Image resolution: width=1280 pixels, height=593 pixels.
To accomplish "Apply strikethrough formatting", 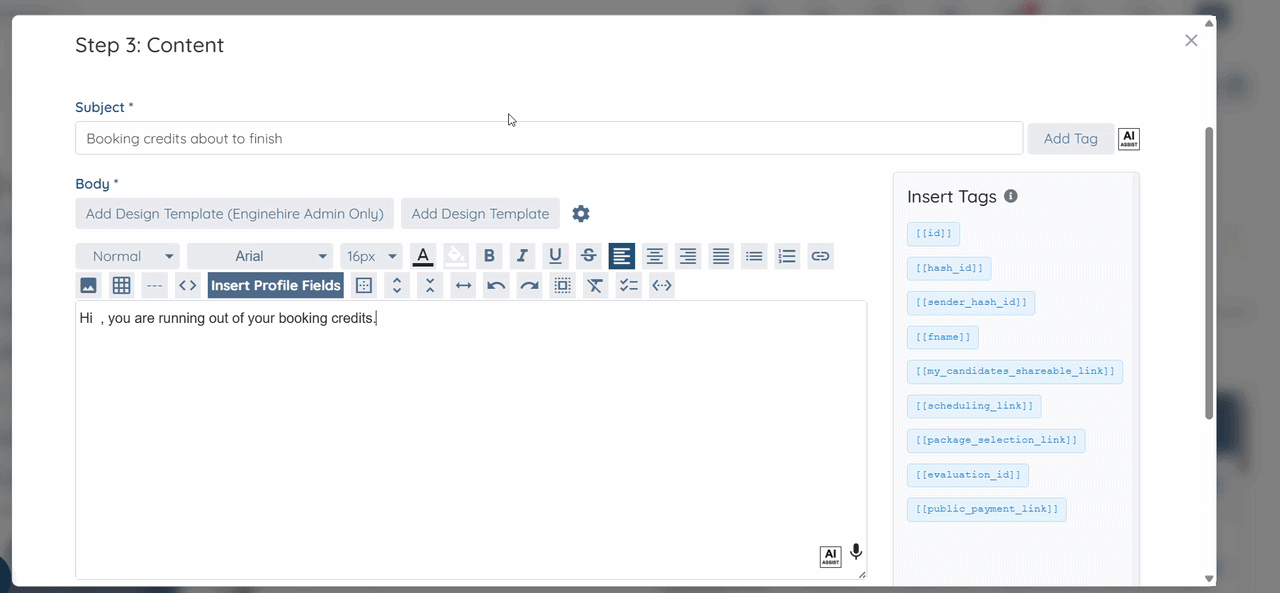I will coord(588,256).
